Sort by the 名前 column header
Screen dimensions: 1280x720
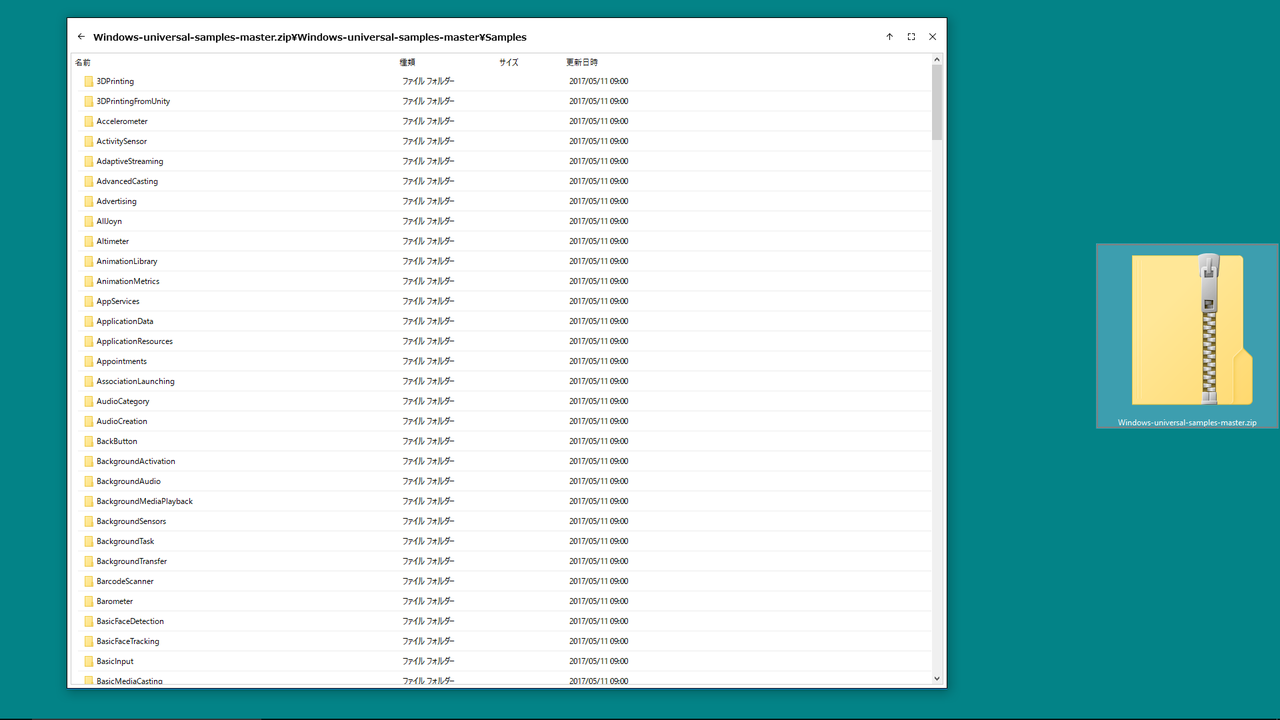click(x=83, y=62)
